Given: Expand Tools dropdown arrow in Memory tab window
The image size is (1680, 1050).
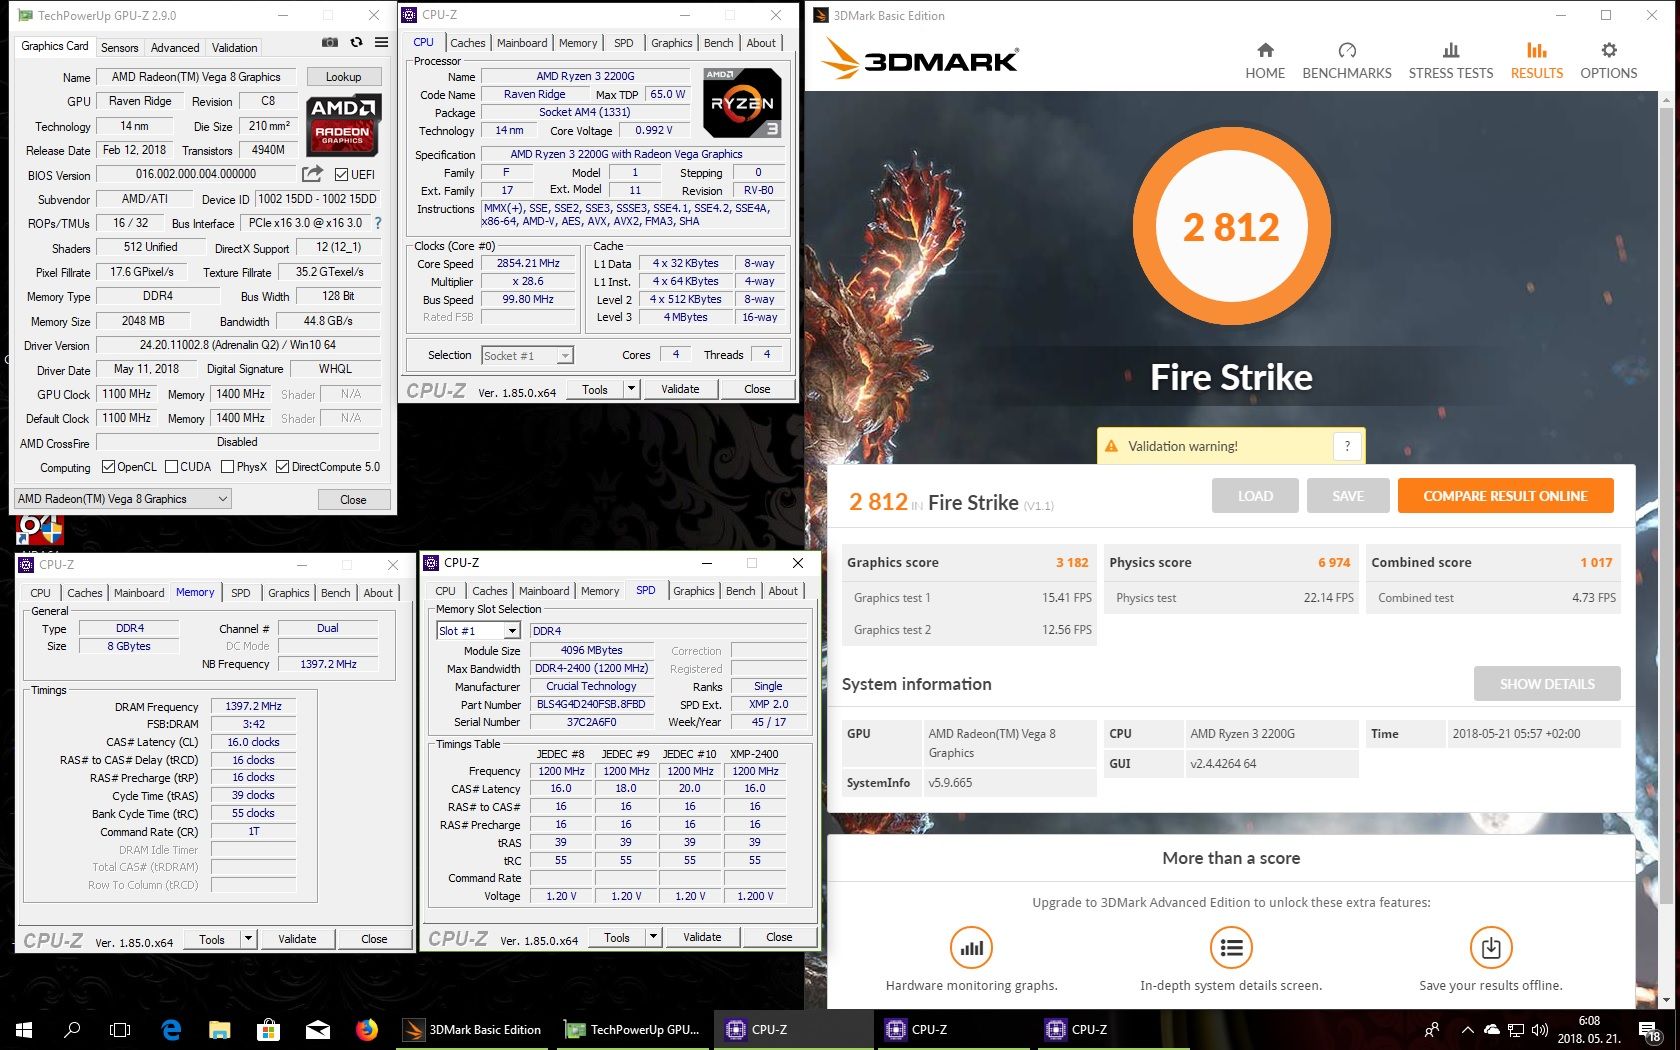Looking at the screenshot, I should (x=249, y=939).
